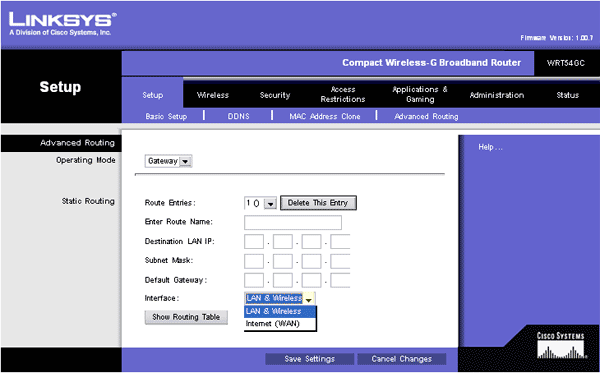Open the Operating Mode Gateway dropdown
This screenshot has width=600, height=373.
[x=168, y=161]
